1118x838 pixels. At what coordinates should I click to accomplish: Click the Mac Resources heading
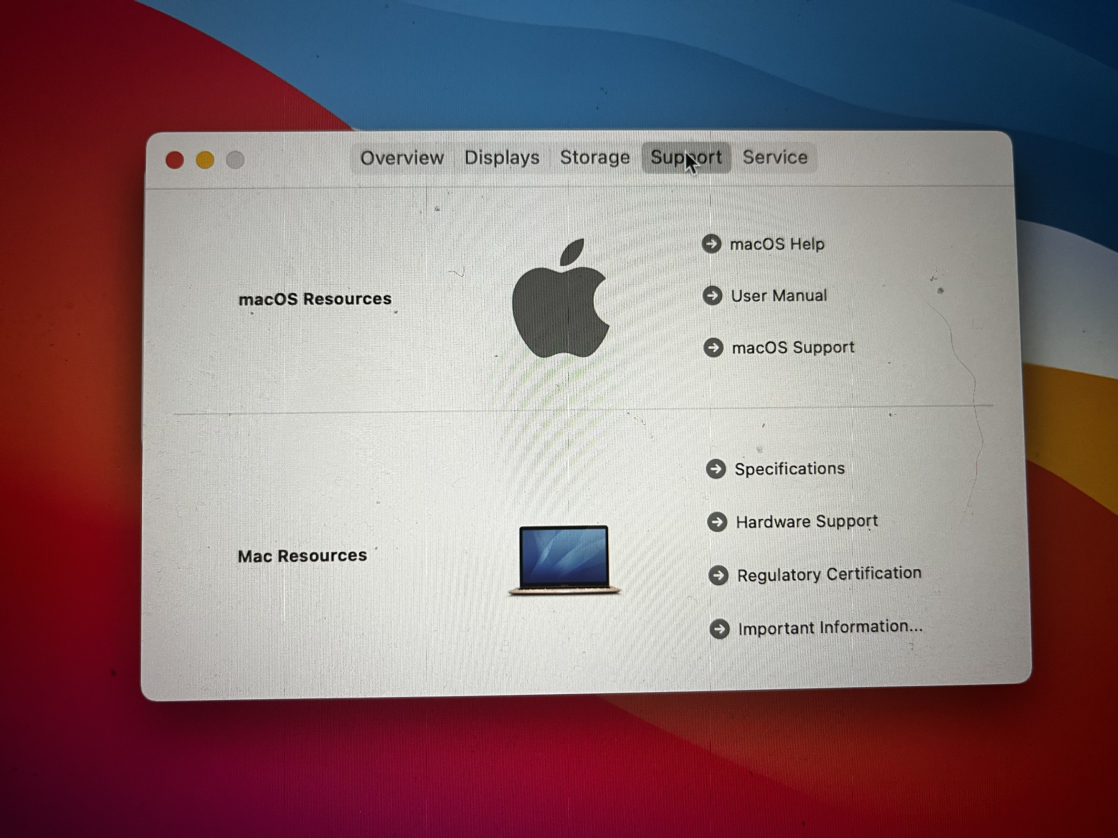(302, 556)
